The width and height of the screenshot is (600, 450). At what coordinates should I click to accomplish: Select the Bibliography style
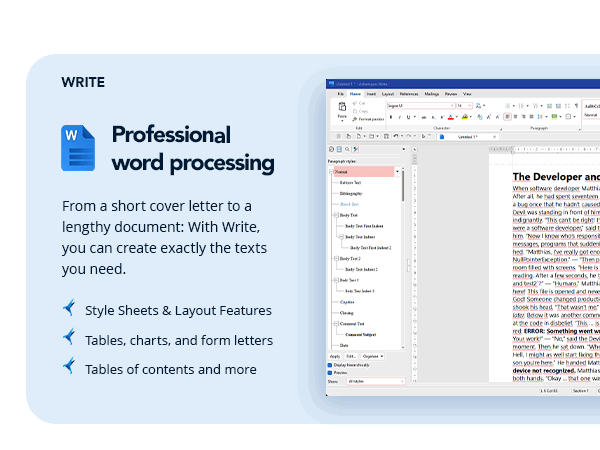tap(351, 194)
